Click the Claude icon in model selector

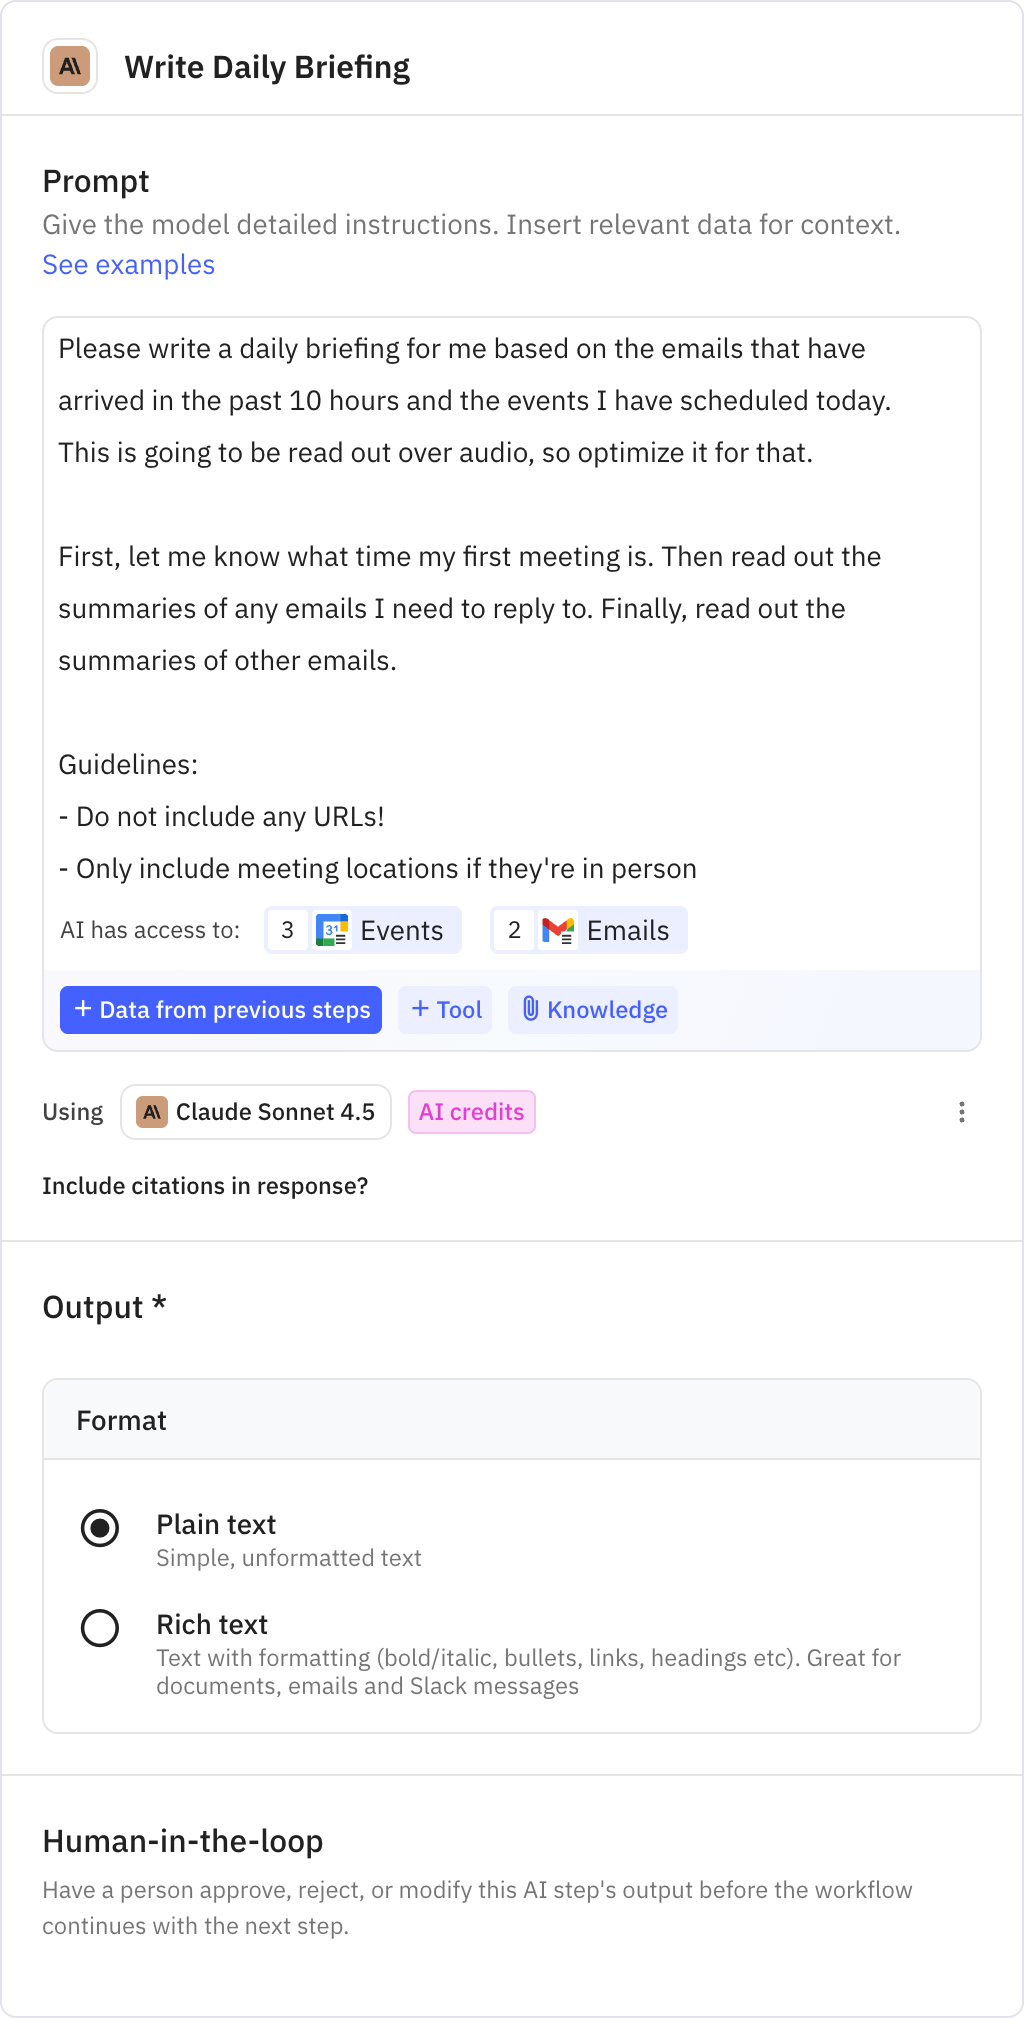(152, 1112)
